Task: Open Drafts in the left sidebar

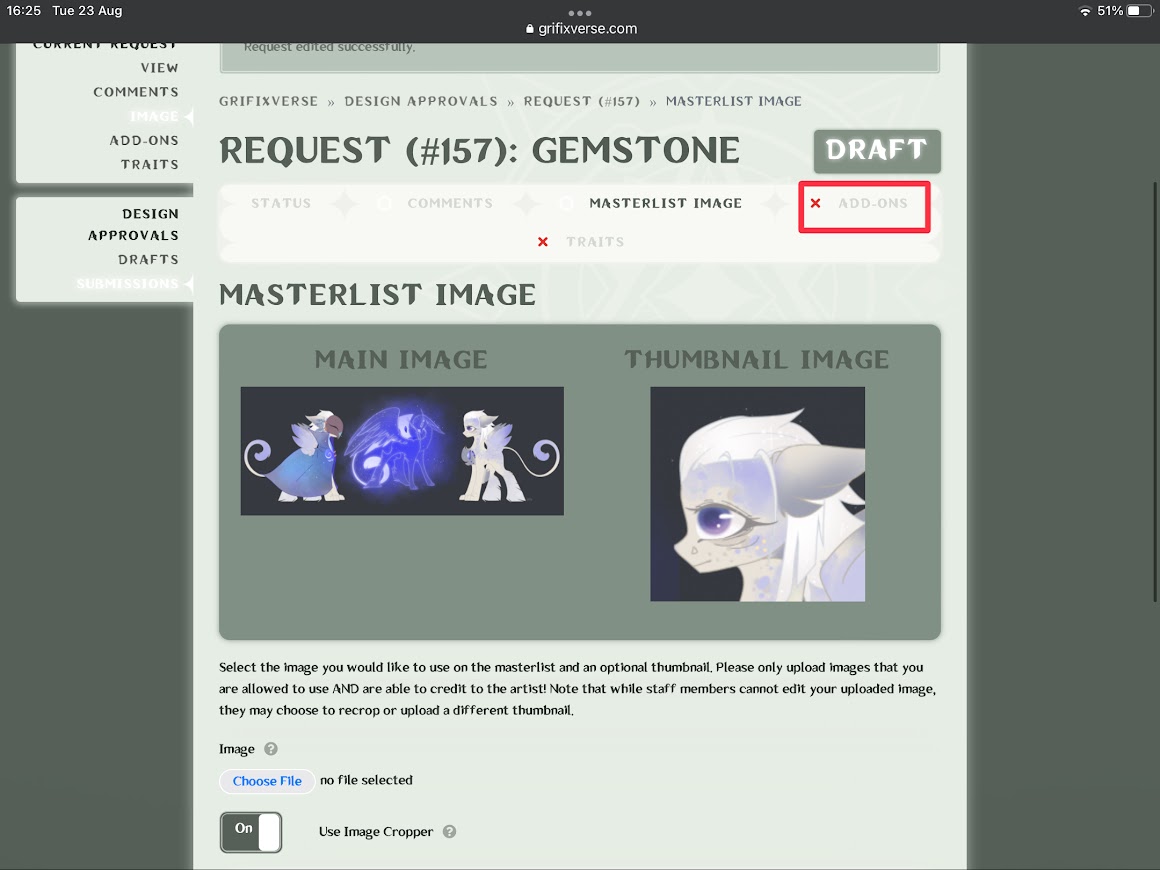Action: click(x=148, y=259)
